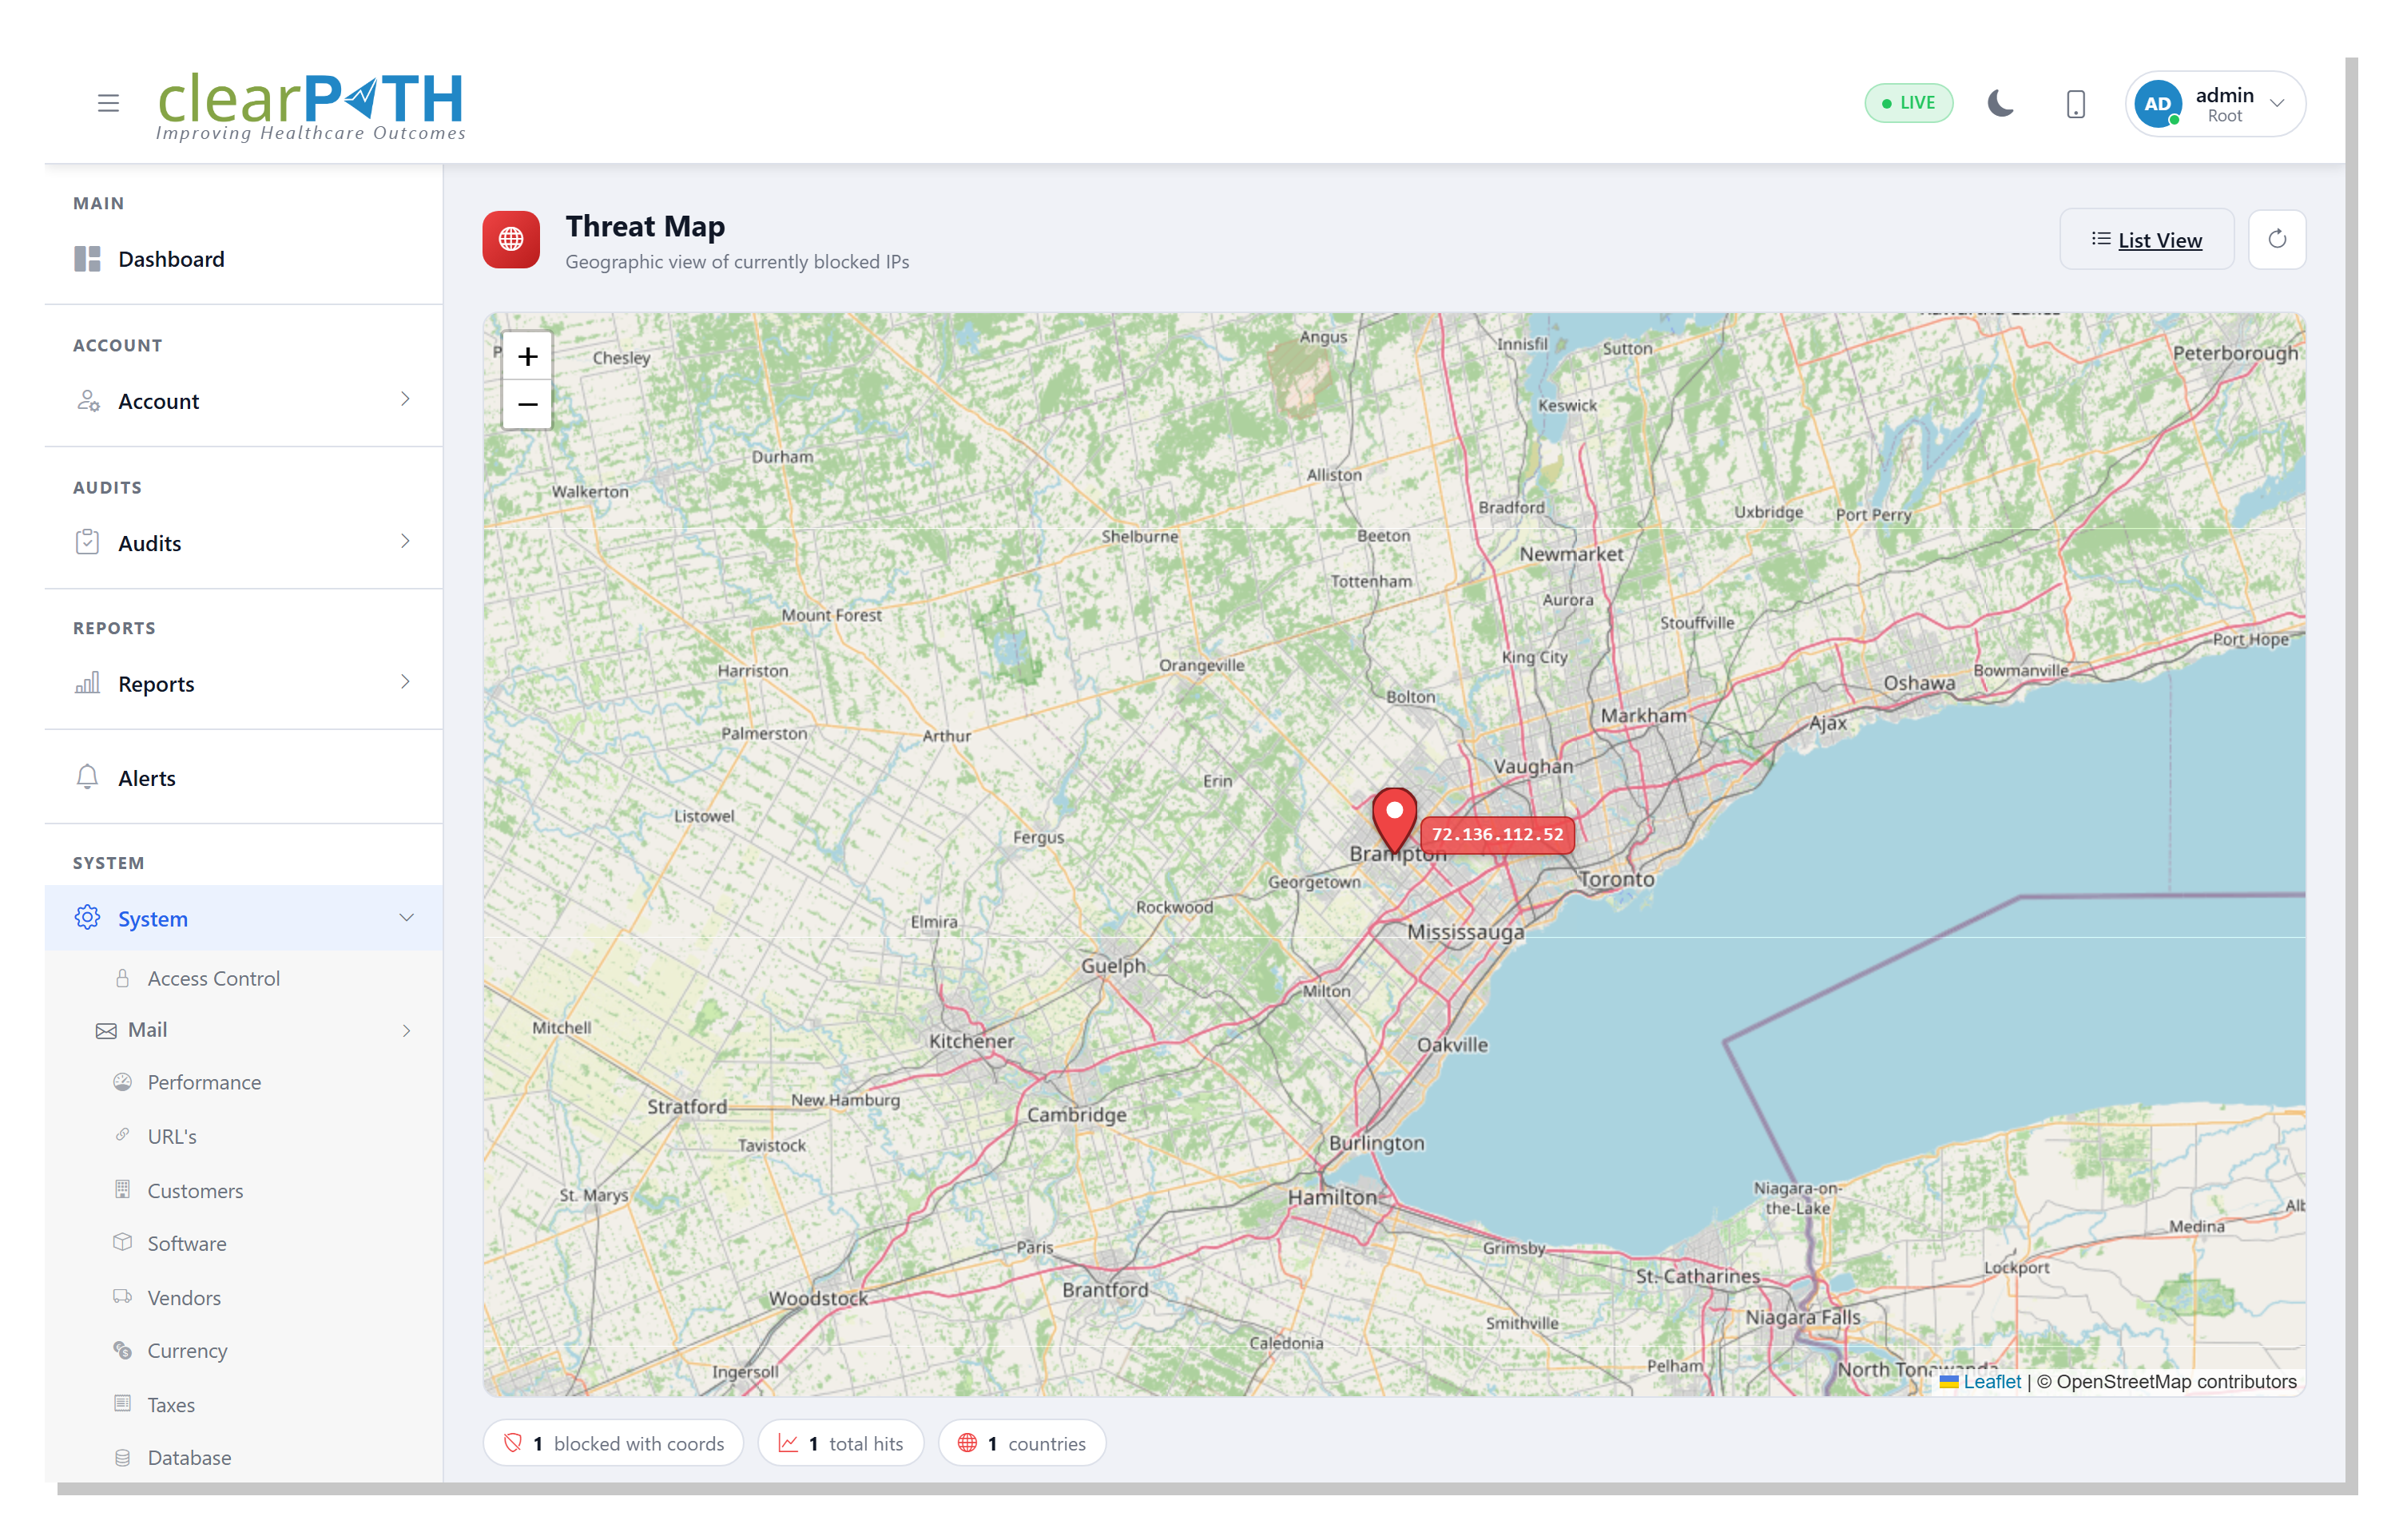The image size is (2403, 1540).
Task: Click the URL's link icon
Action: tap(122, 1135)
